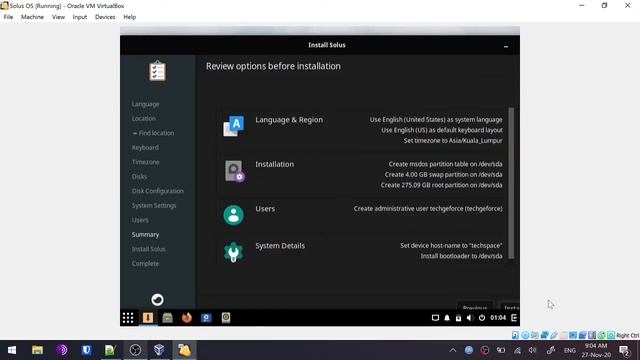Viewport: 640px width, 360px height.
Task: Select the System Settings sidebar step
Action: click(154, 206)
